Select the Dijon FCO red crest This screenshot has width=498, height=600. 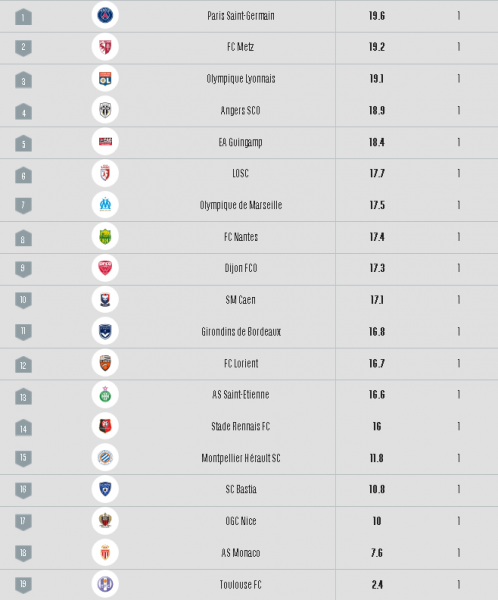(x=105, y=268)
